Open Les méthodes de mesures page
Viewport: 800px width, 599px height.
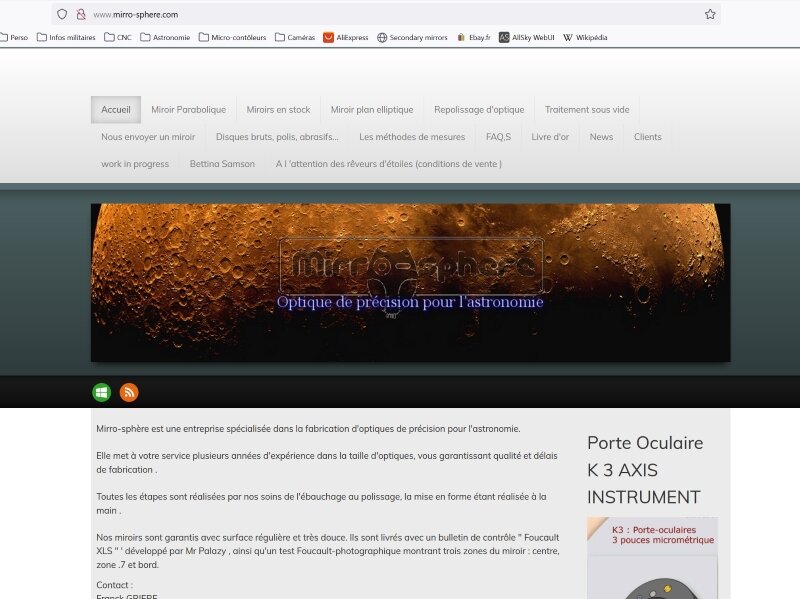pos(412,137)
